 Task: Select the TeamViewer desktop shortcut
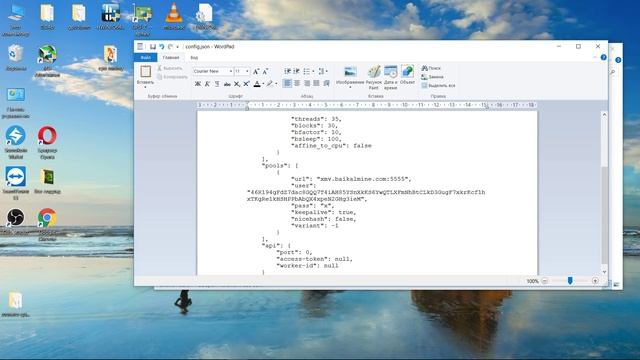(16, 183)
